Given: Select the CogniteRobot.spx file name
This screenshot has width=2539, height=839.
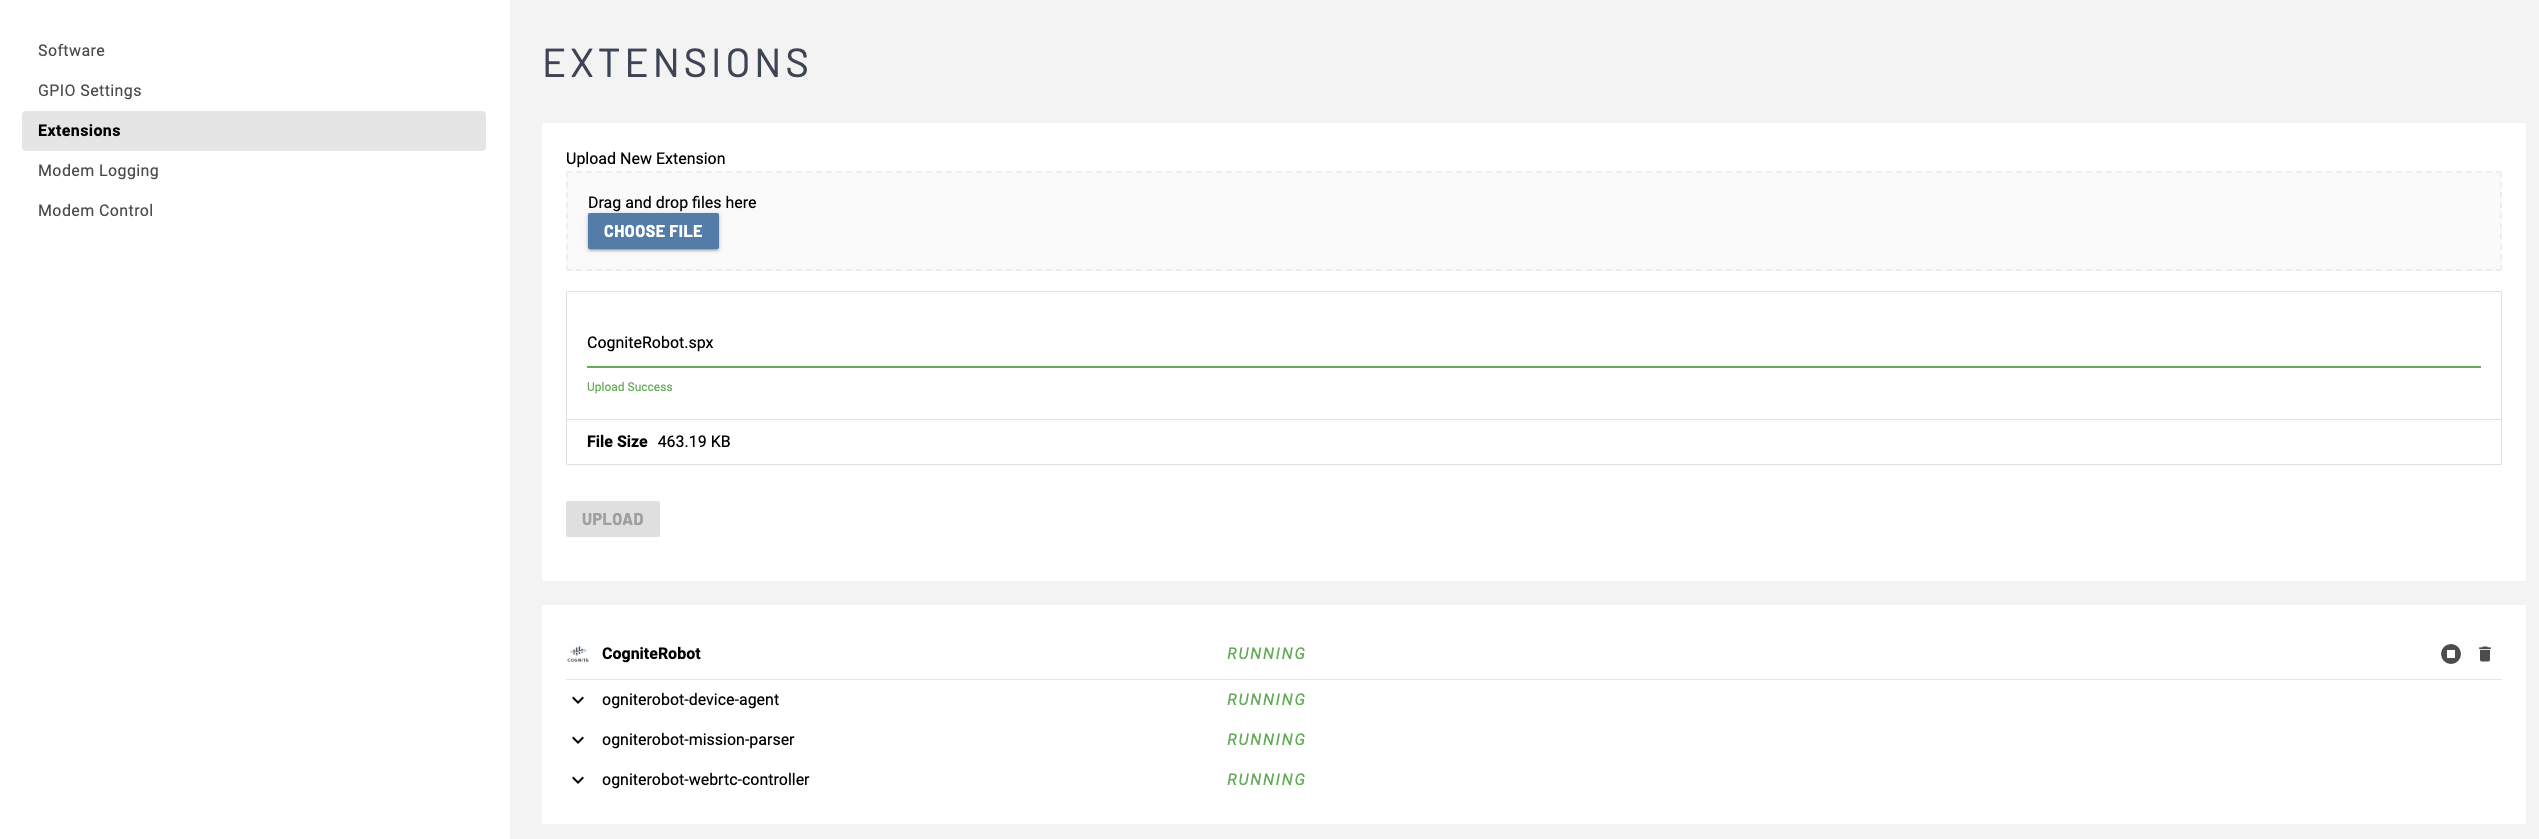Looking at the screenshot, I should pyautogui.click(x=650, y=342).
